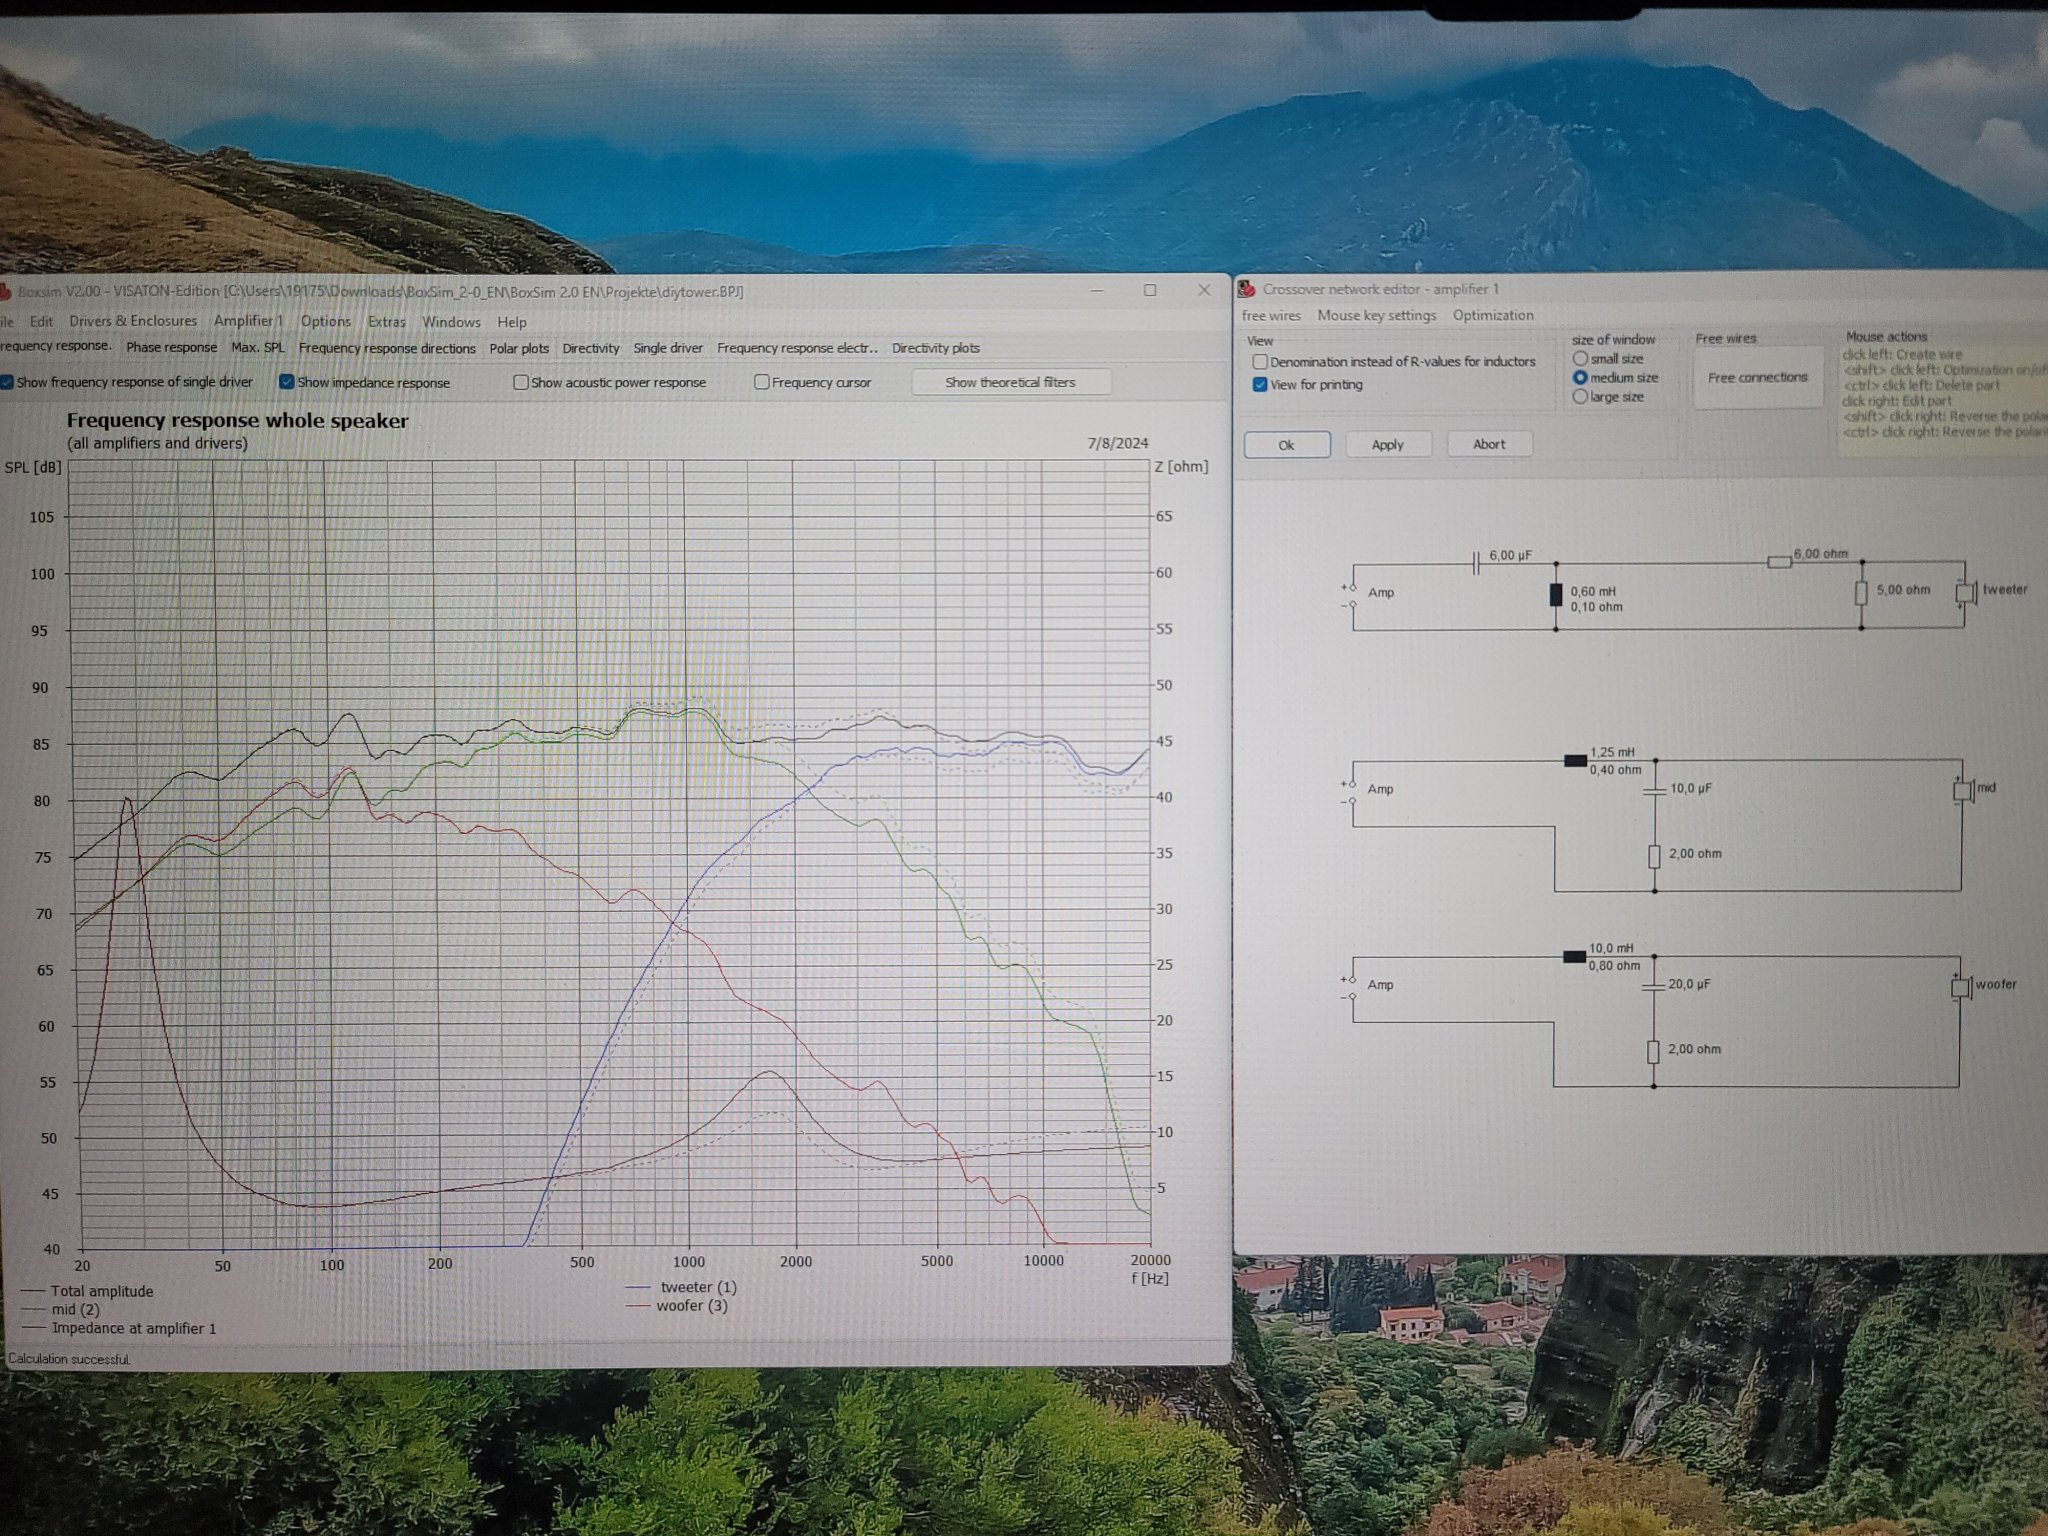Open the Help menu
Screen dimensions: 2048x1536
coord(512,322)
